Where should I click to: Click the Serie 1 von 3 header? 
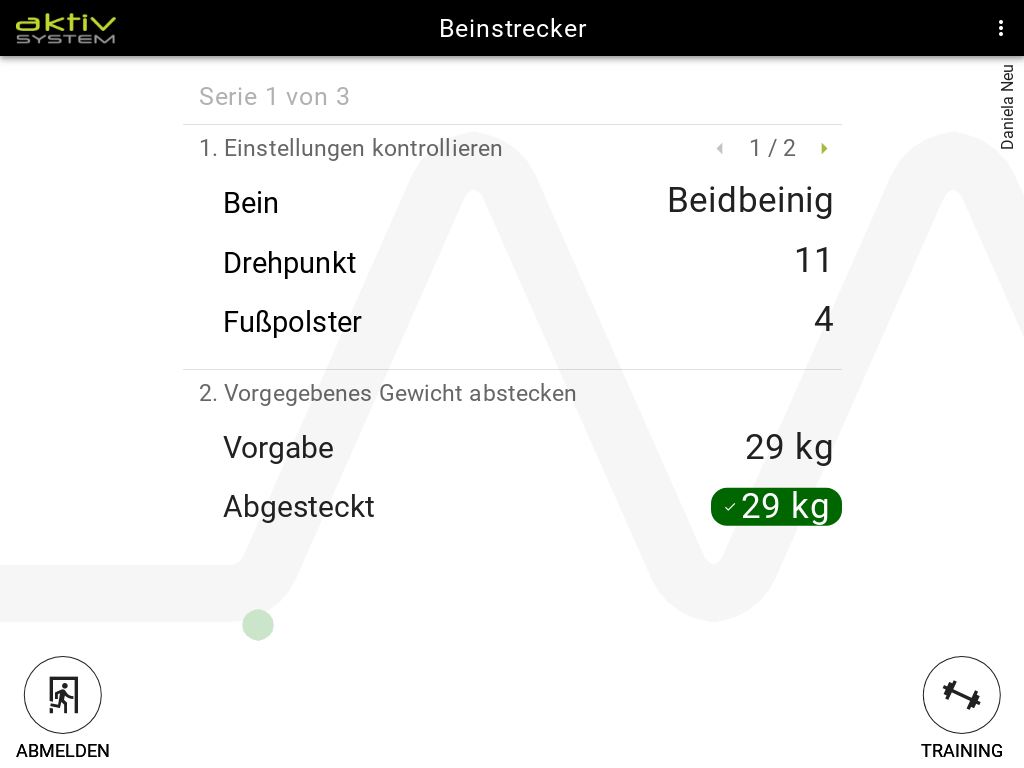click(x=274, y=96)
